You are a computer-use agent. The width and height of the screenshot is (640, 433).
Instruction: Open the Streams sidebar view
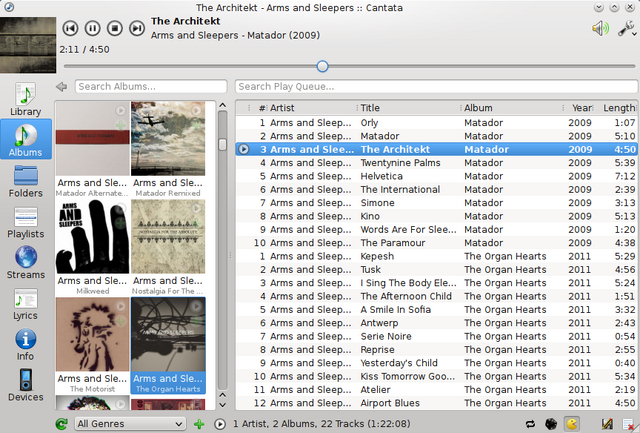pyautogui.click(x=26, y=262)
